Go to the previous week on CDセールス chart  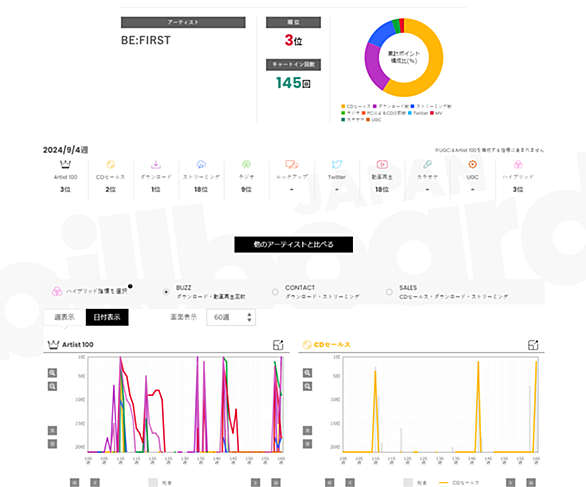(350, 483)
